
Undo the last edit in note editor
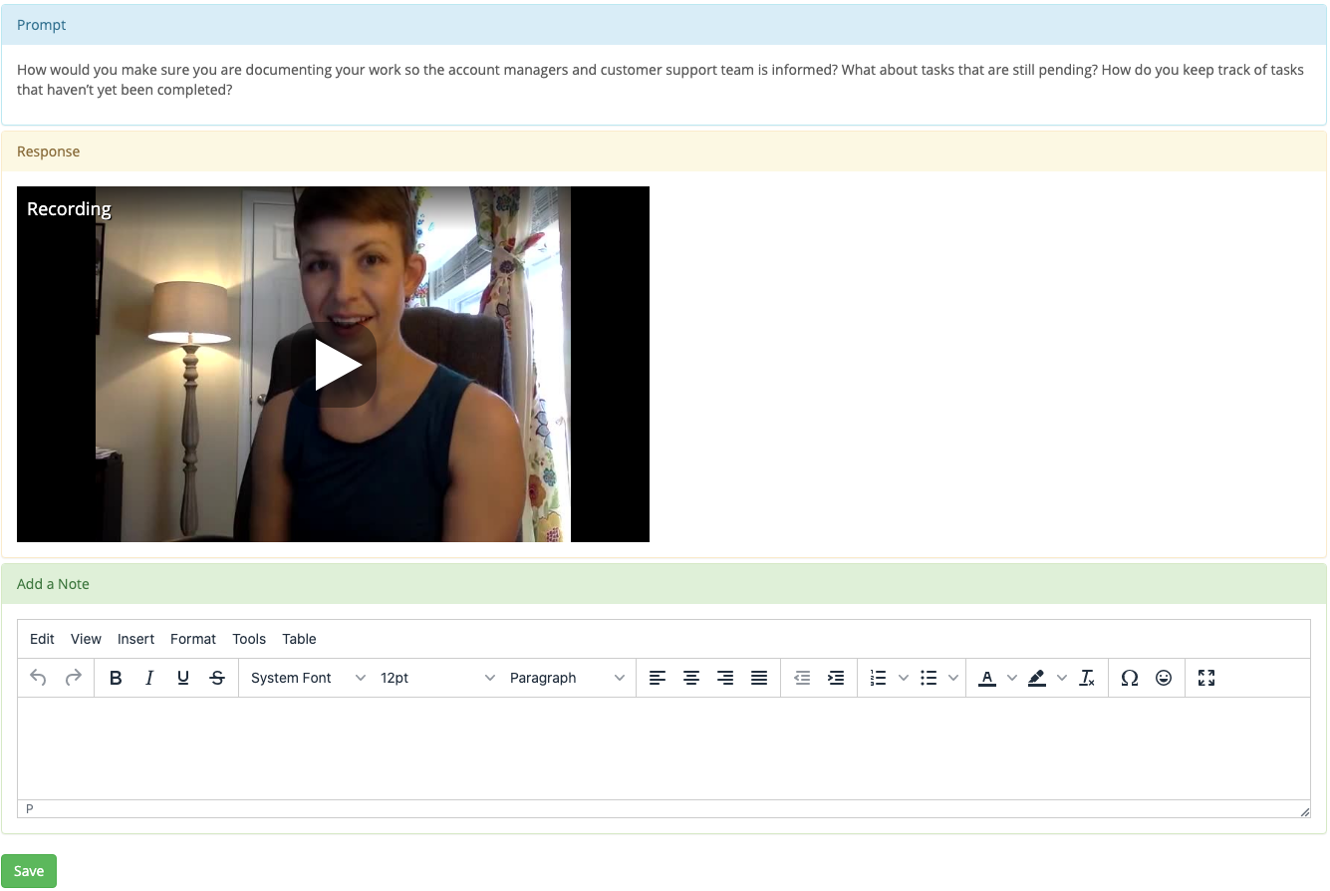39,678
